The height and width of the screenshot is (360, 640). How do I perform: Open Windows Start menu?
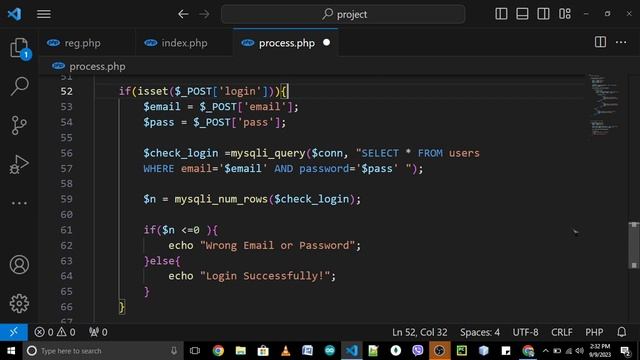11,351
